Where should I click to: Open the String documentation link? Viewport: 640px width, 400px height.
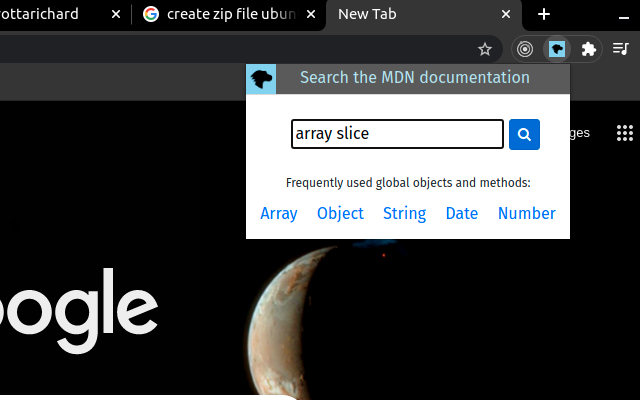pos(404,213)
